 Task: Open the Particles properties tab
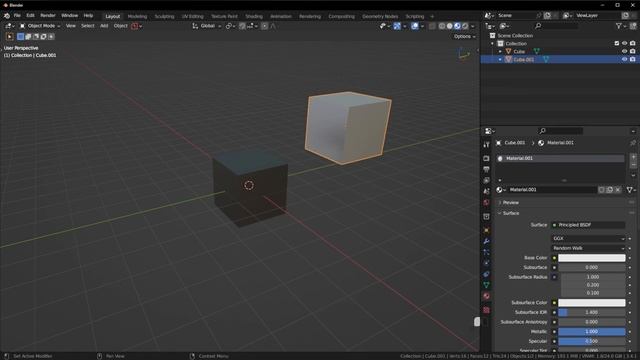click(486, 252)
